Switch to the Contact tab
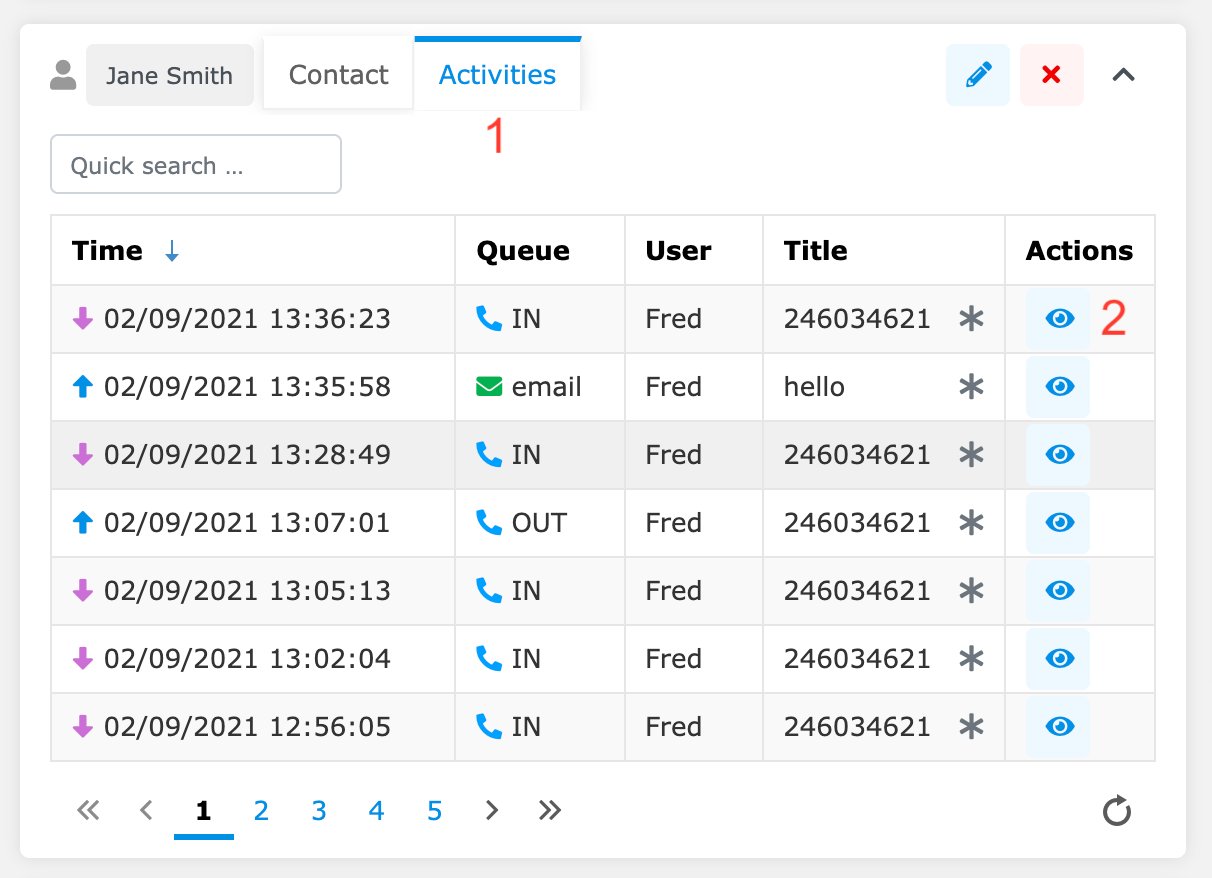1212x878 pixels. coord(337,73)
